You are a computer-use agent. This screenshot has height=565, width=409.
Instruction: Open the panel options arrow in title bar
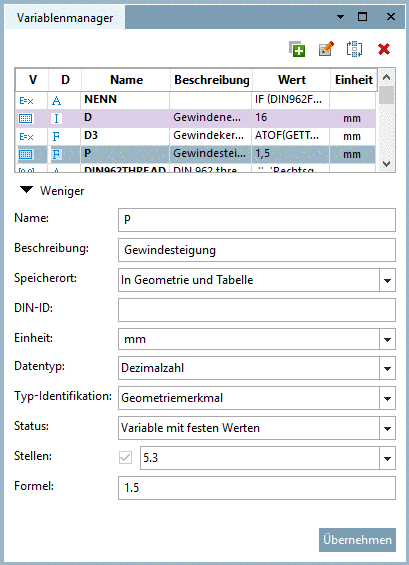pyautogui.click(x=340, y=17)
